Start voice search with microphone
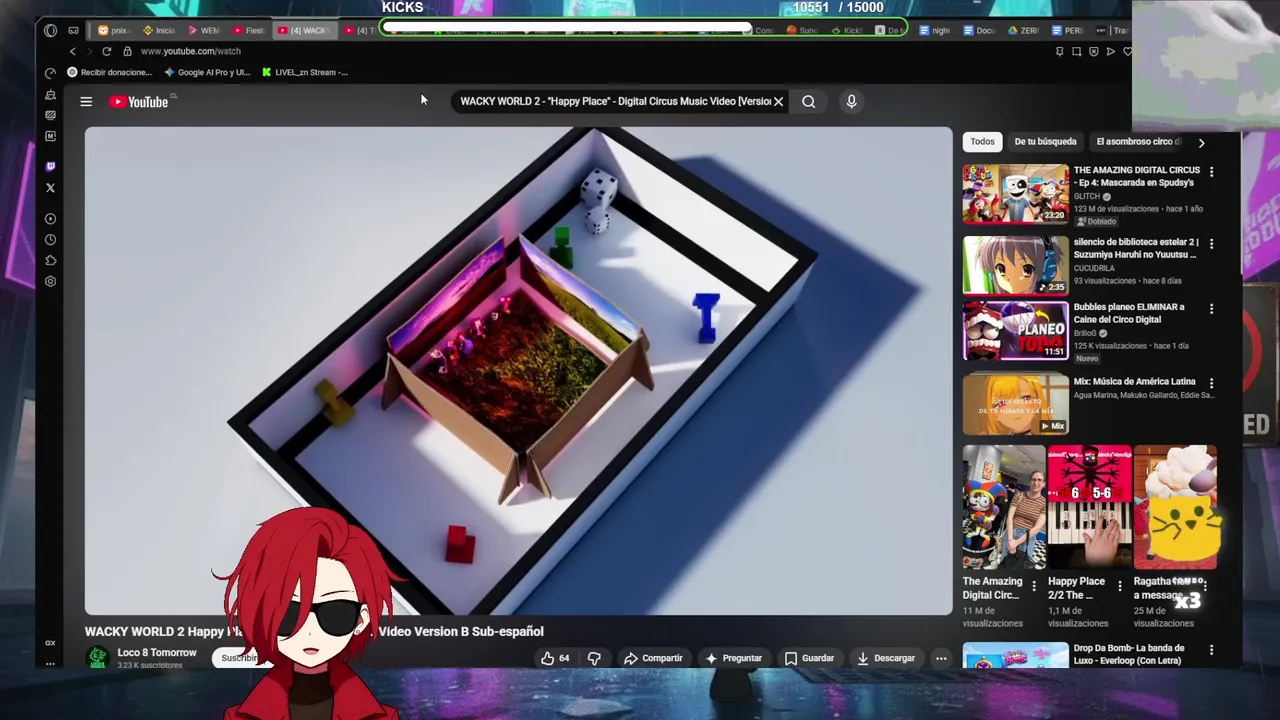Screen dimensions: 1280x720 click(851, 101)
